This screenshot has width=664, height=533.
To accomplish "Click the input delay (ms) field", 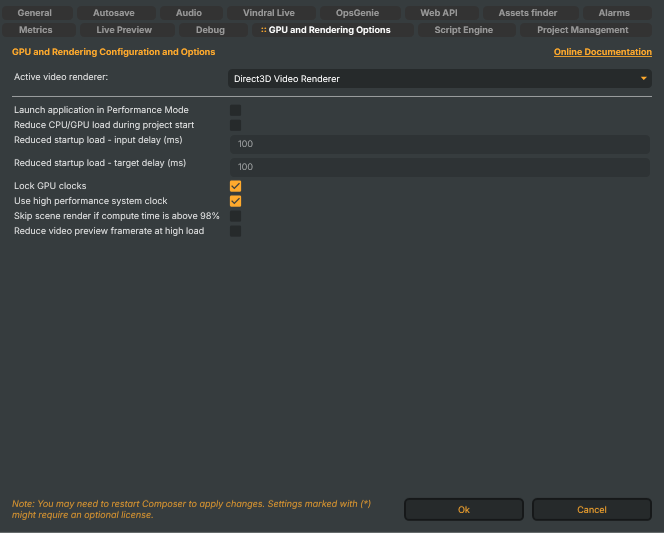I will click(440, 144).
